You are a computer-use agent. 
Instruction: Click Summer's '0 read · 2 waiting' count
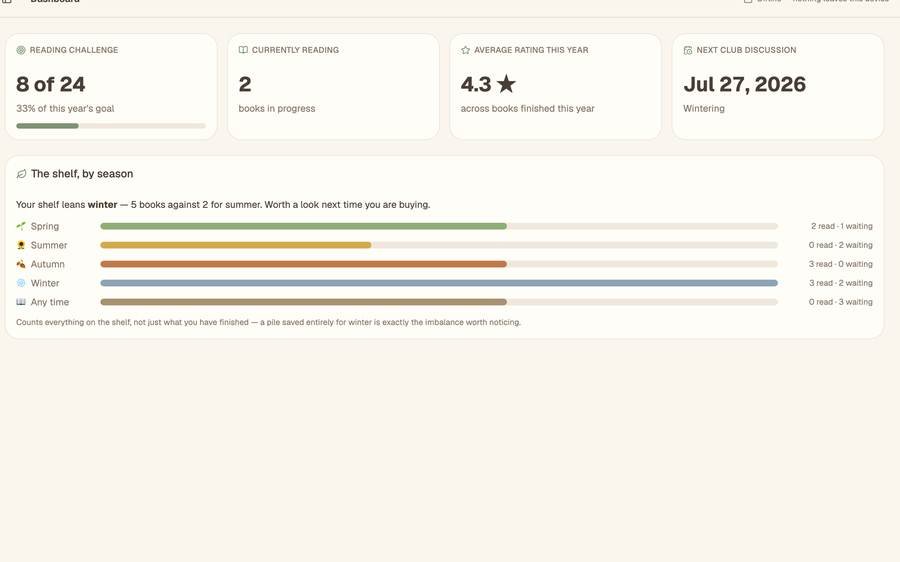click(840, 245)
